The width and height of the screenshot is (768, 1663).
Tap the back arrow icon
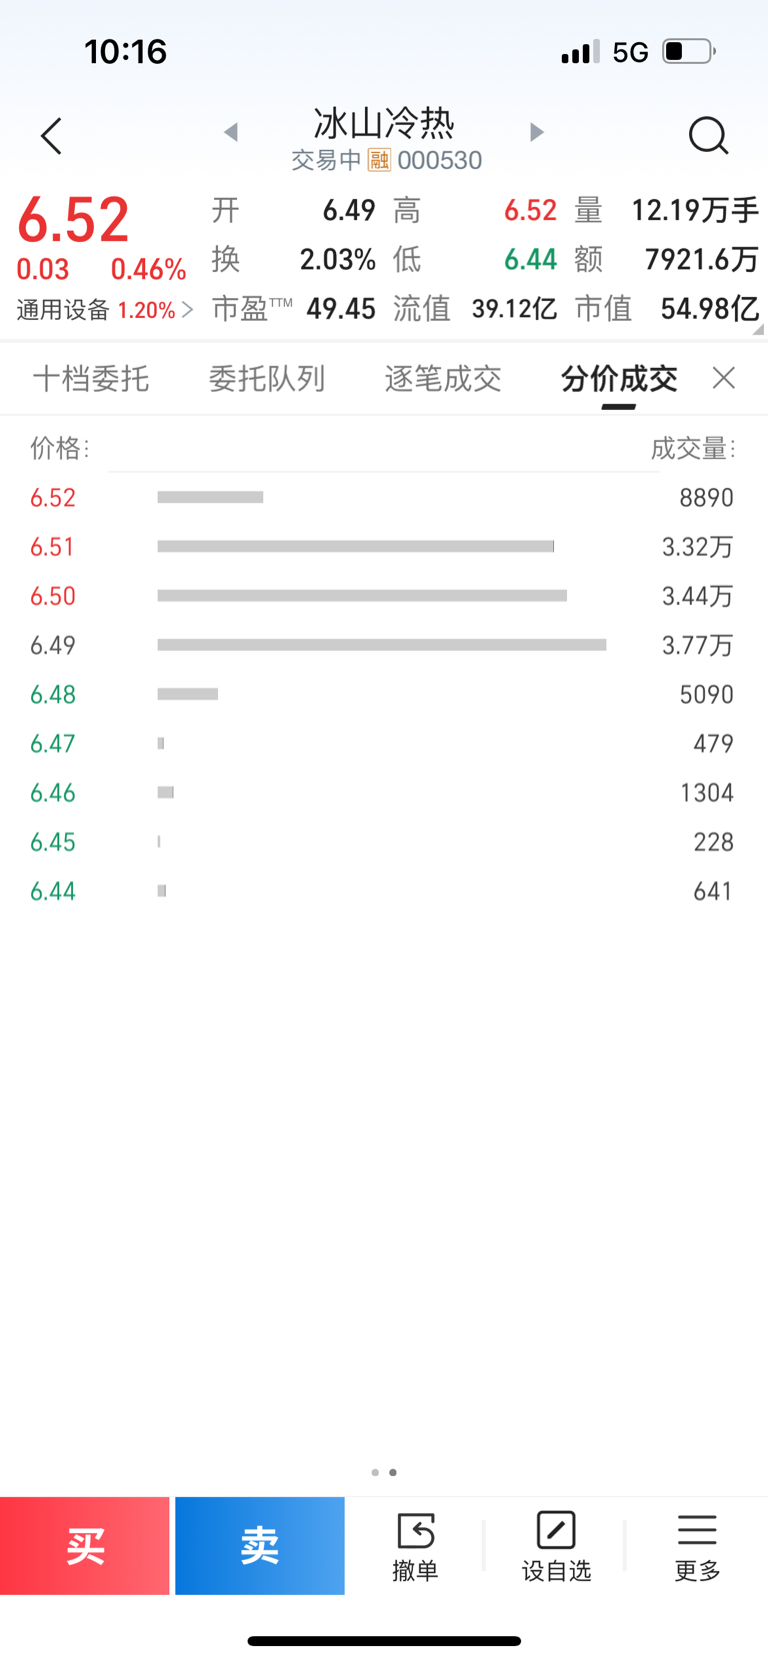click(52, 136)
